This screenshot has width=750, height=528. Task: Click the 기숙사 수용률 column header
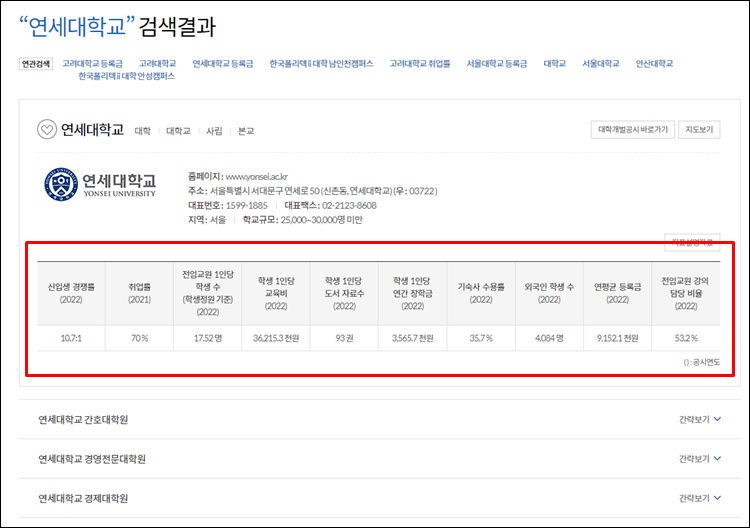tap(481, 293)
